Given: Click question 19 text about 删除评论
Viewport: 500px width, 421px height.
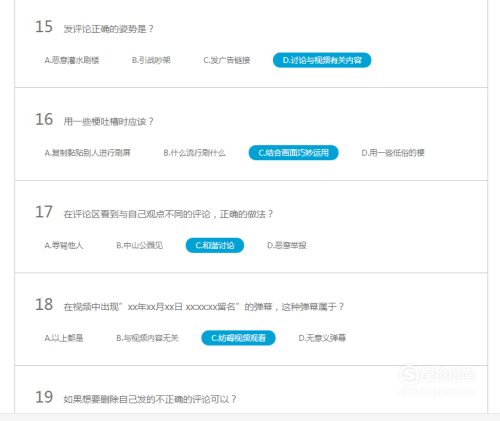Looking at the screenshot, I should 150,400.
